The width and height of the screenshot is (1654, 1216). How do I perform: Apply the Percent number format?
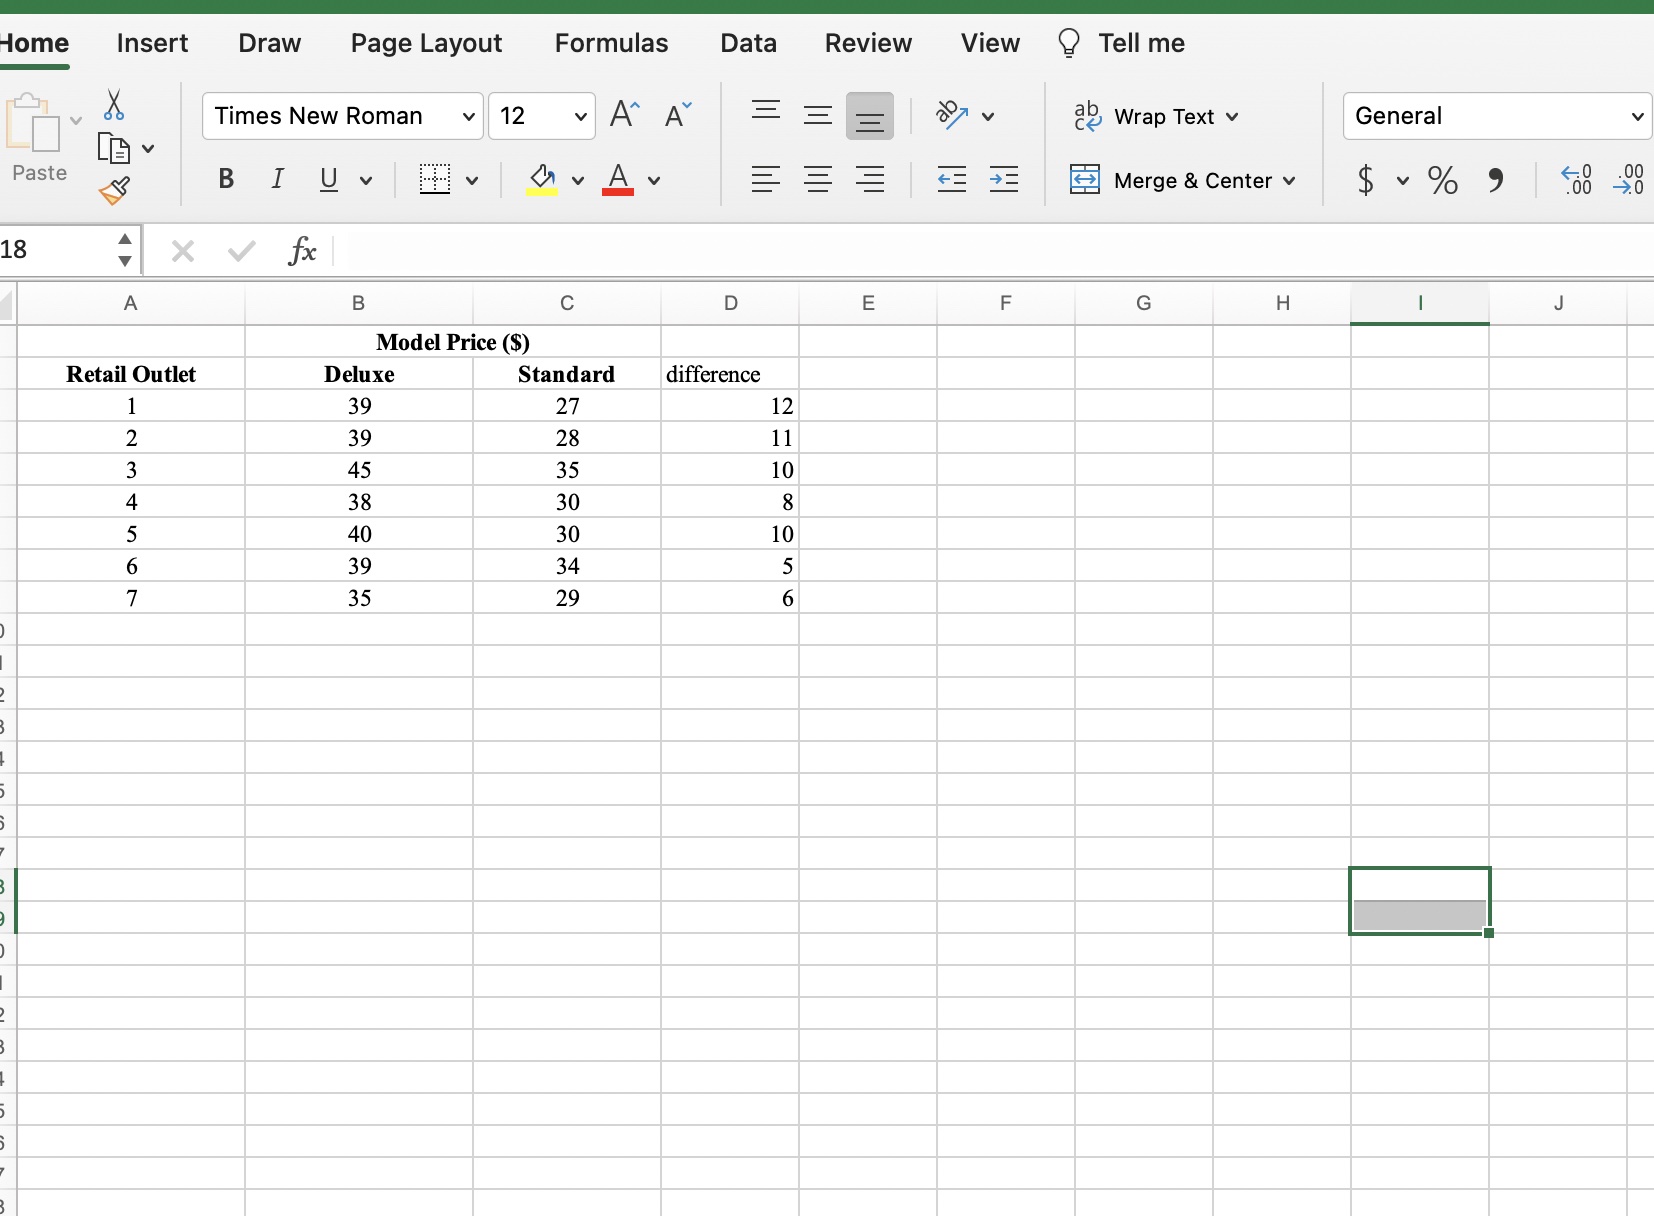(1443, 180)
